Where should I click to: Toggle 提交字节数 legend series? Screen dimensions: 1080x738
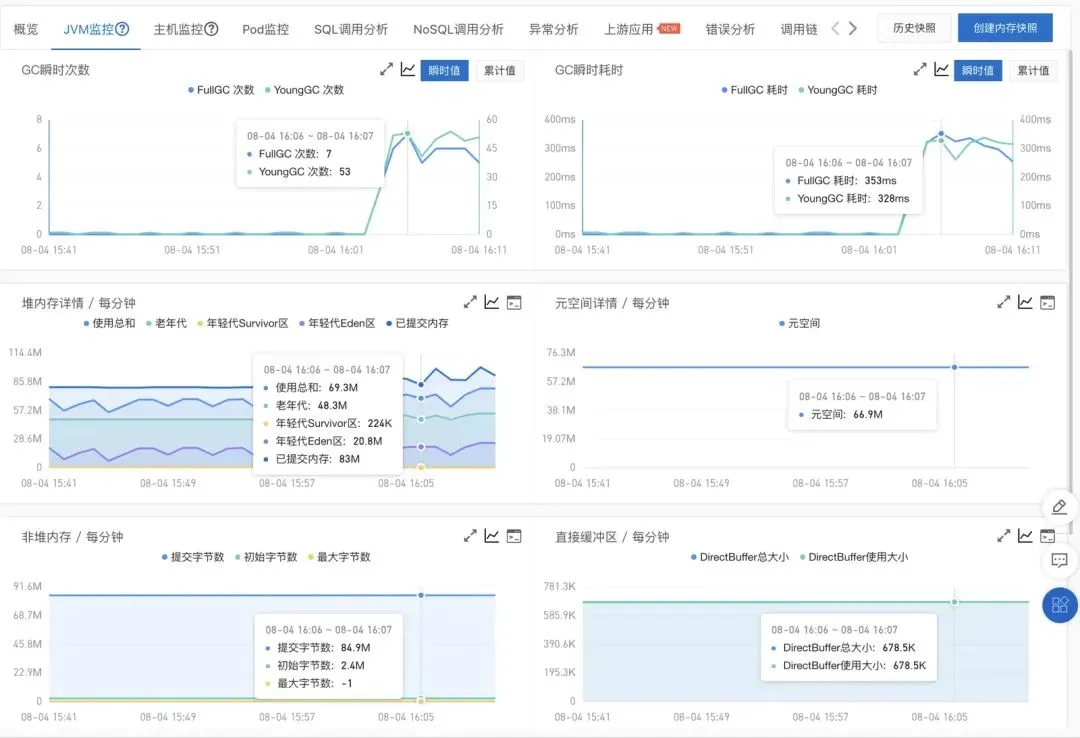pos(193,557)
